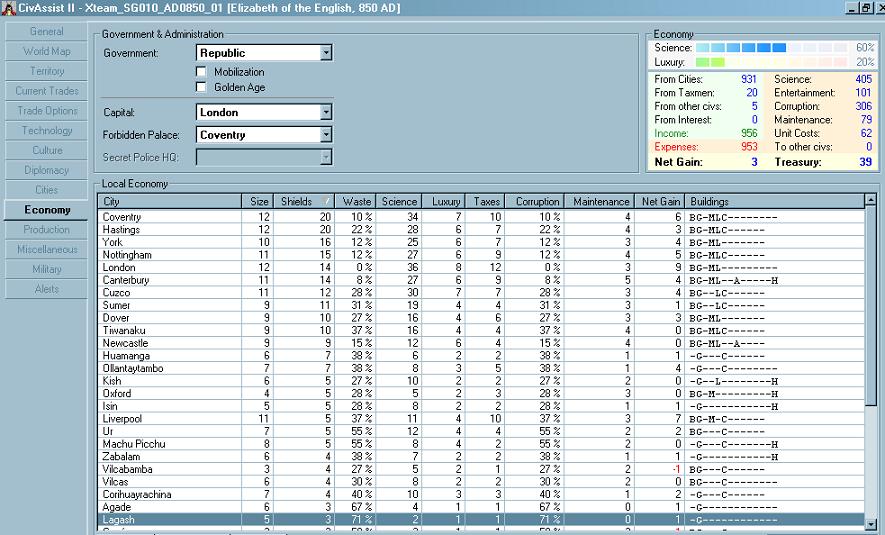
Task: Open the World Map tab
Action: (46, 51)
